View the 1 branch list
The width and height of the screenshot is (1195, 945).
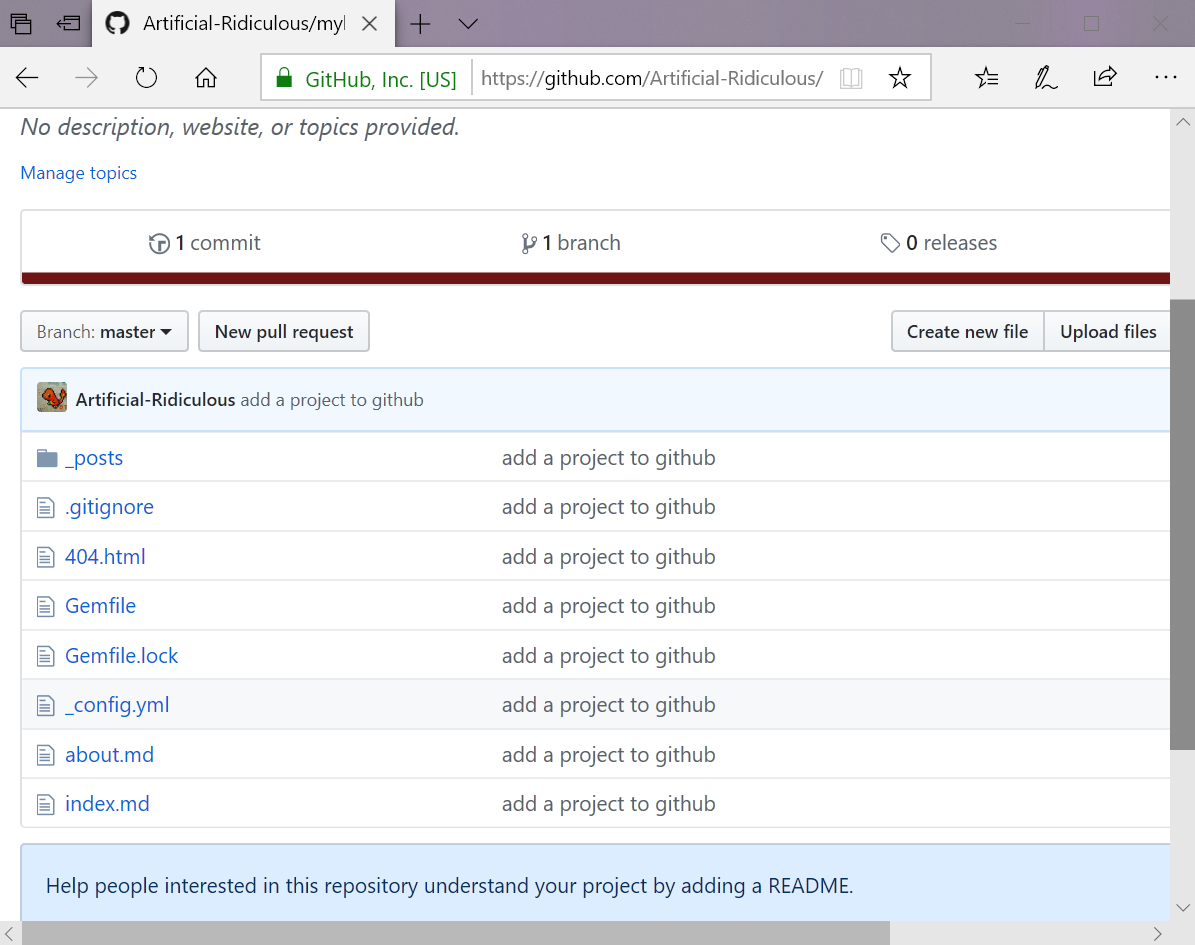pos(571,243)
